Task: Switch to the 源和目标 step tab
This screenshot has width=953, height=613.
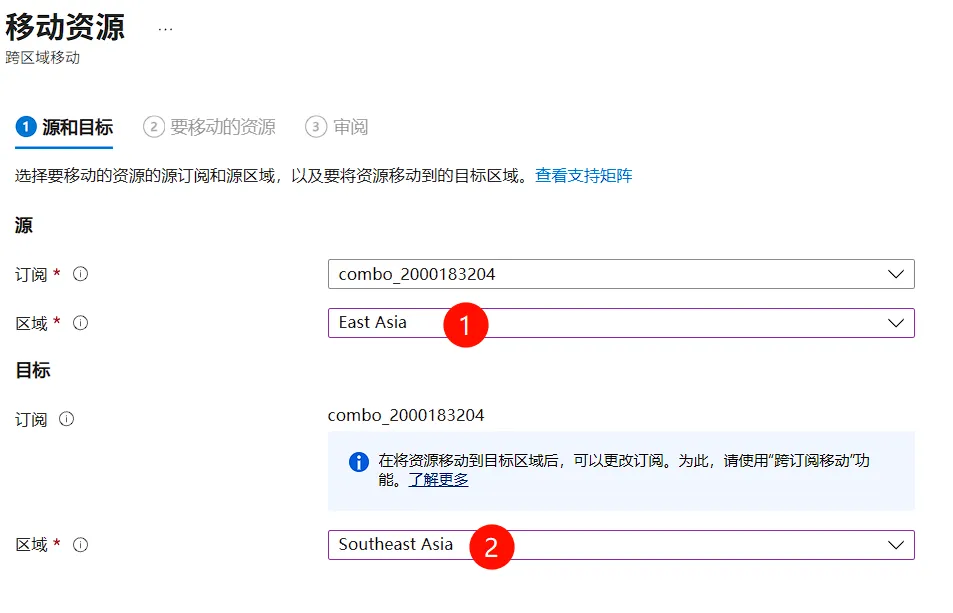Action: coord(65,127)
